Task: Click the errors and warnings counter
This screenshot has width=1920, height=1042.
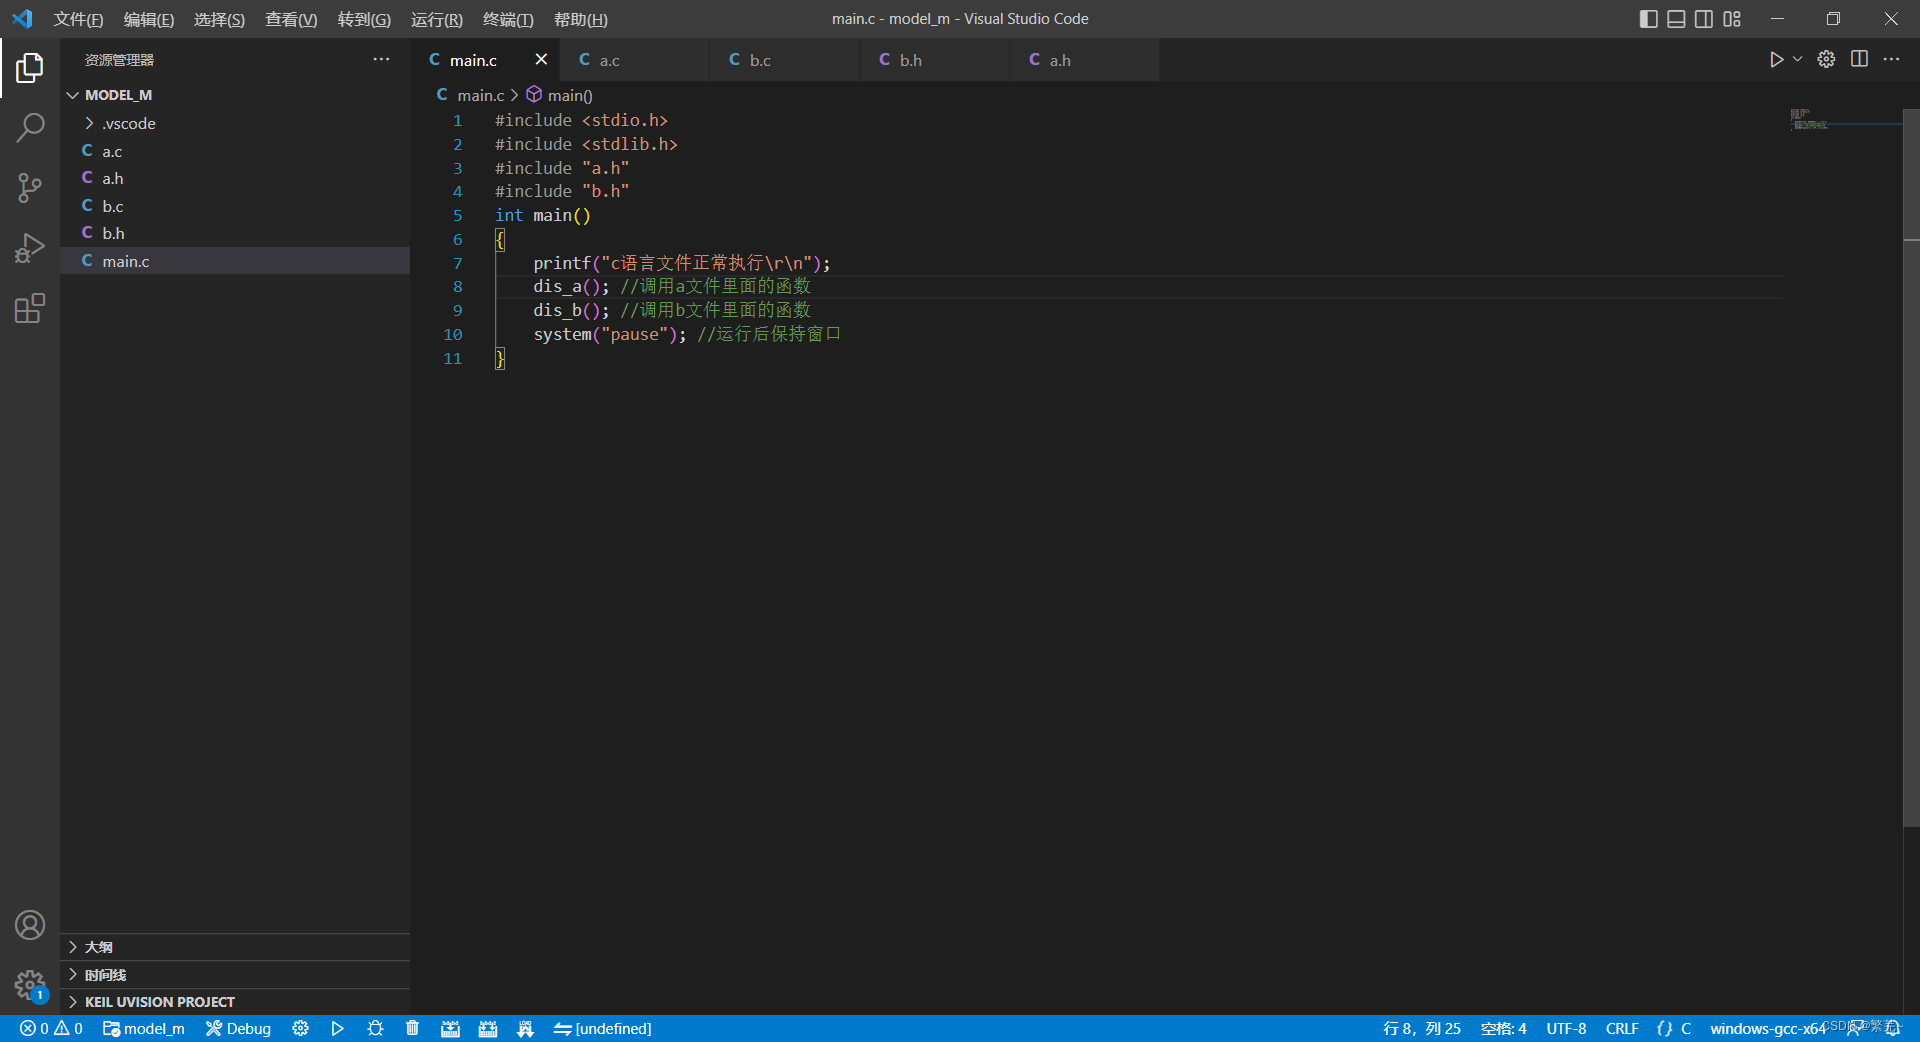Action: coord(50,1028)
